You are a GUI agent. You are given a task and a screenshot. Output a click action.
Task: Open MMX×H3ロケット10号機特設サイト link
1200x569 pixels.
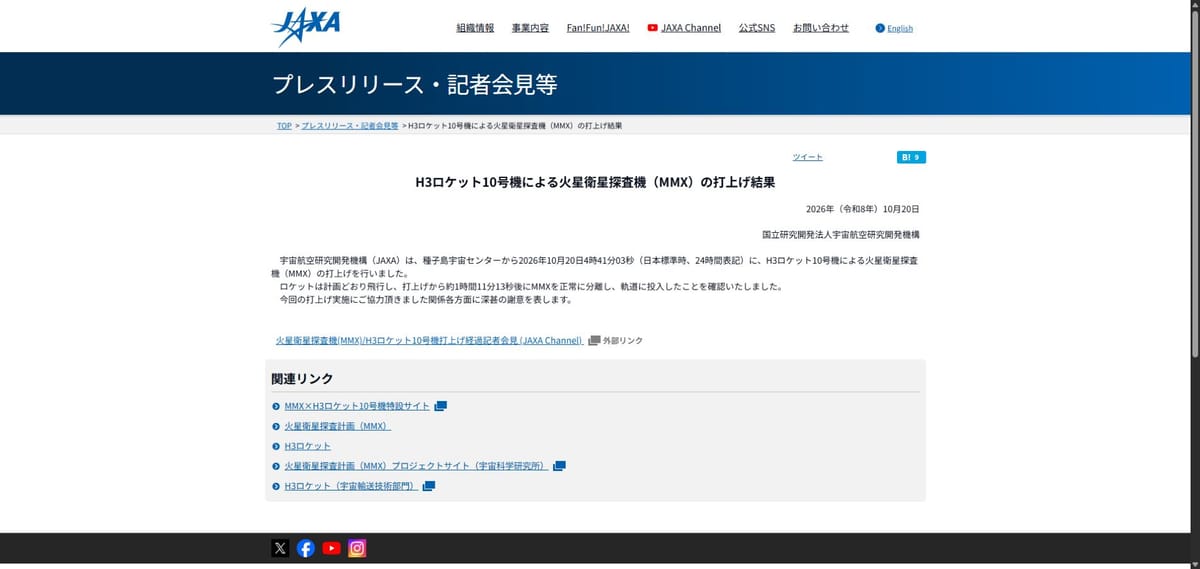click(357, 406)
